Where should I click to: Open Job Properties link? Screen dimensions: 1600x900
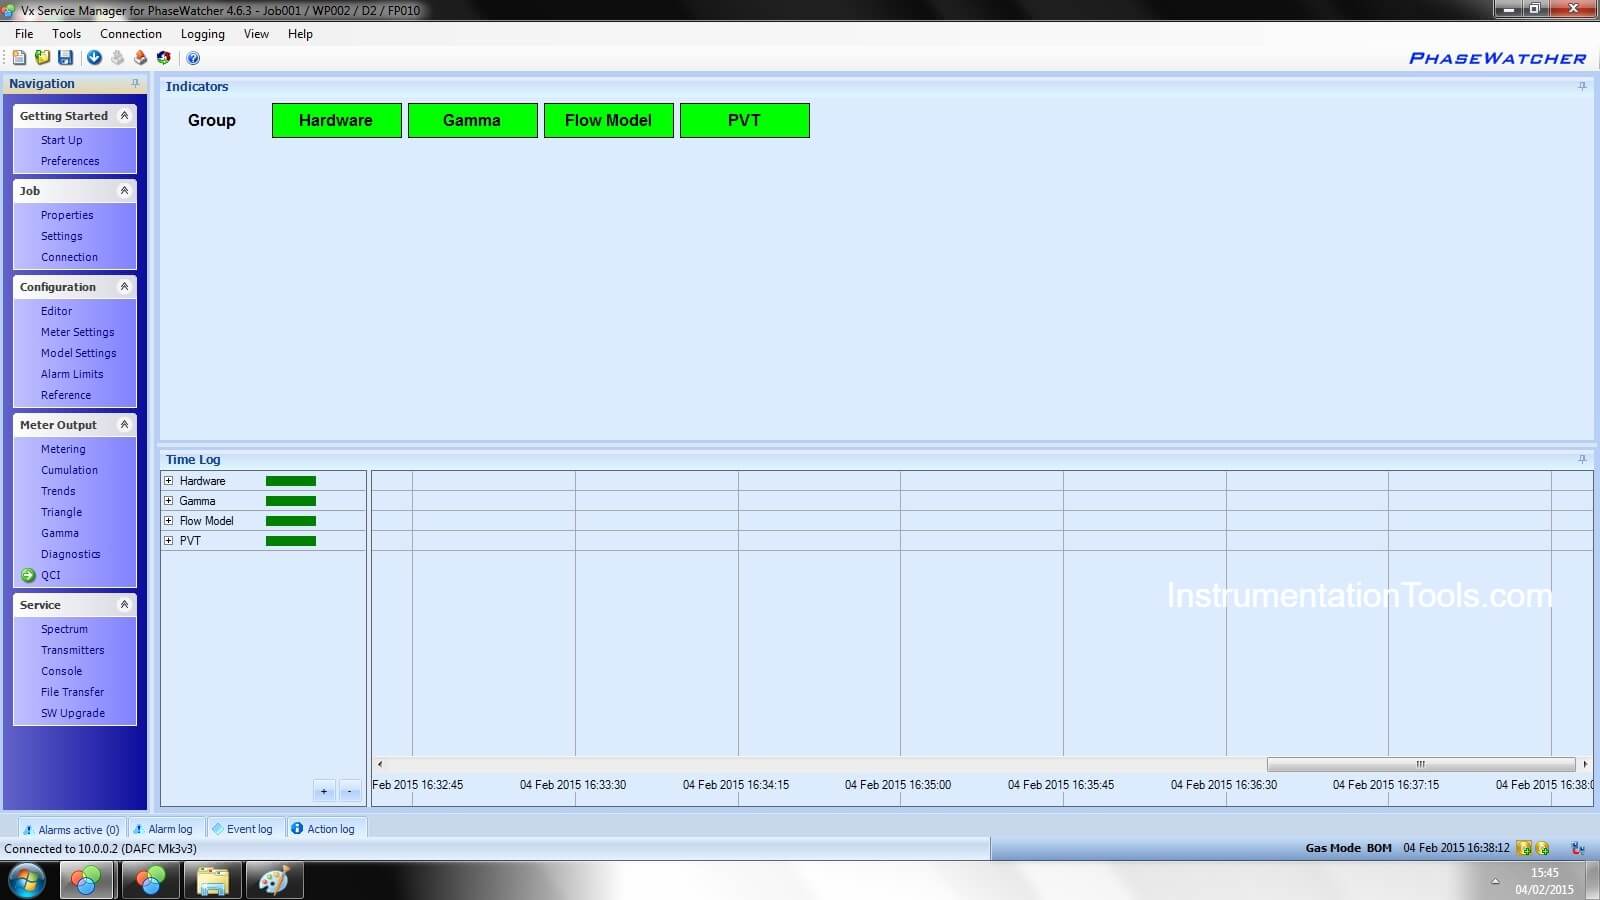click(x=67, y=216)
